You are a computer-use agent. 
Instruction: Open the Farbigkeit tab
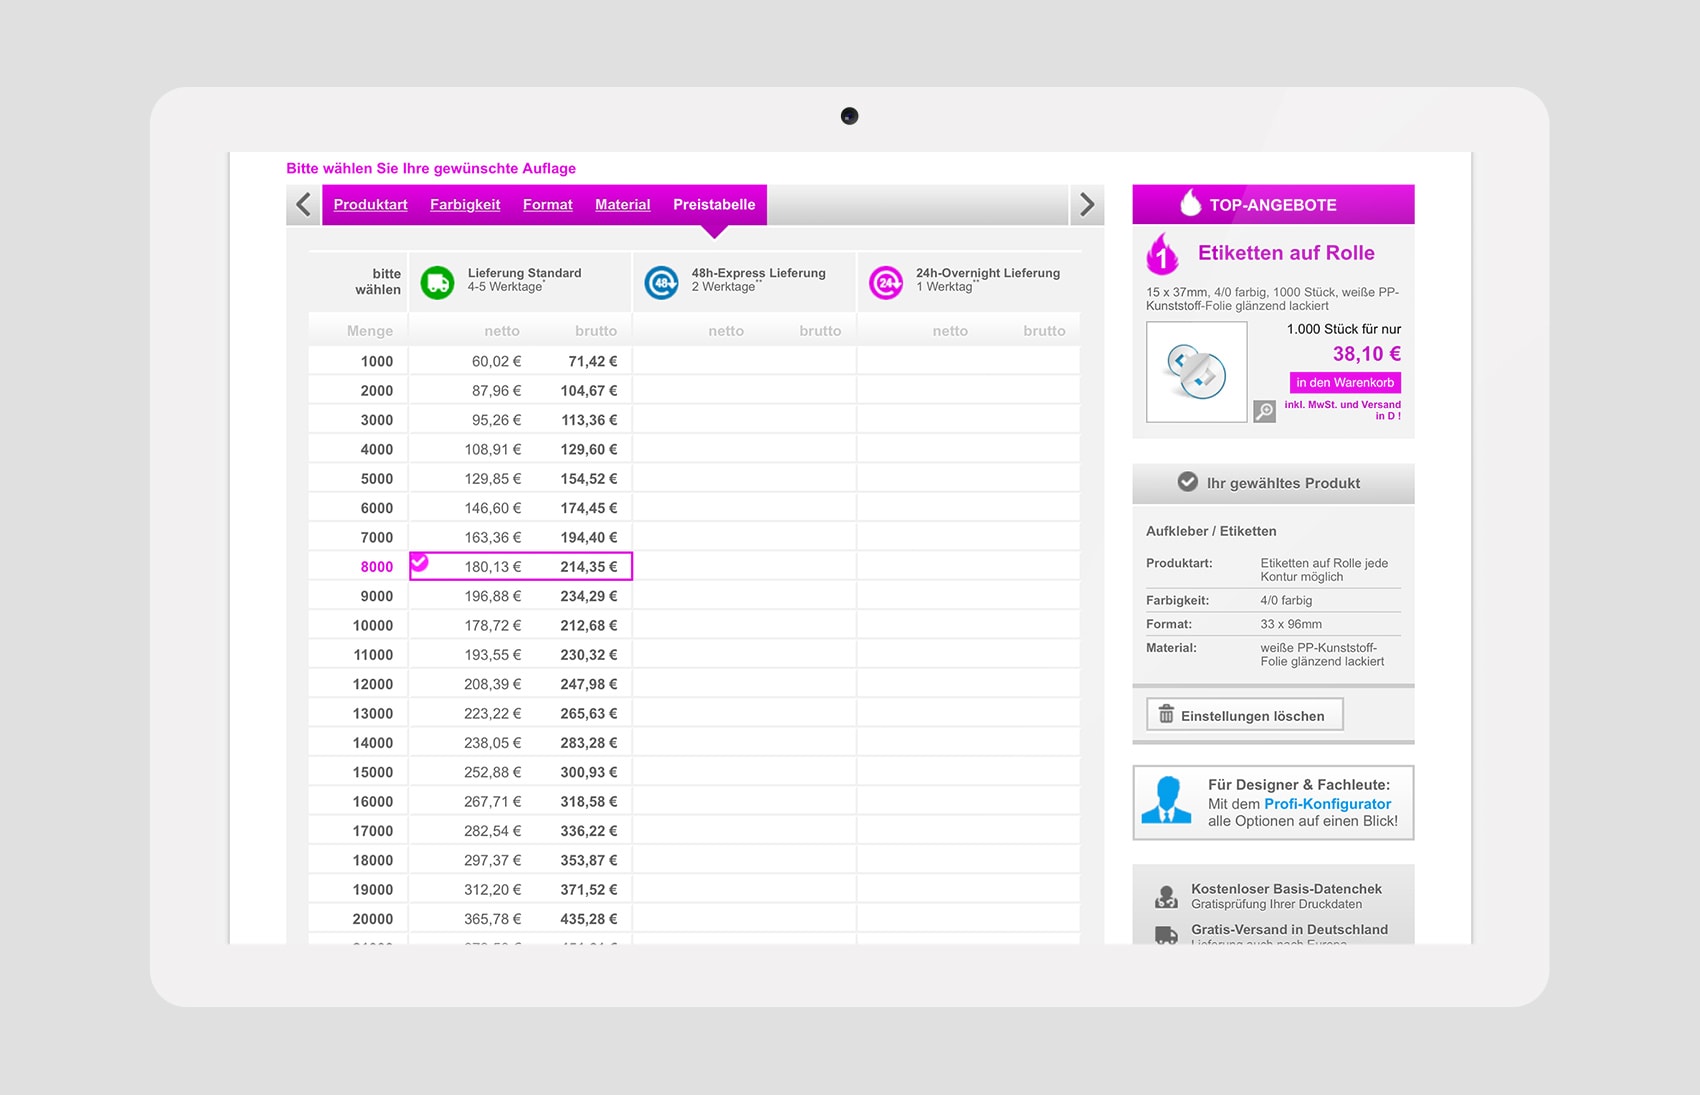pyautogui.click(x=465, y=205)
